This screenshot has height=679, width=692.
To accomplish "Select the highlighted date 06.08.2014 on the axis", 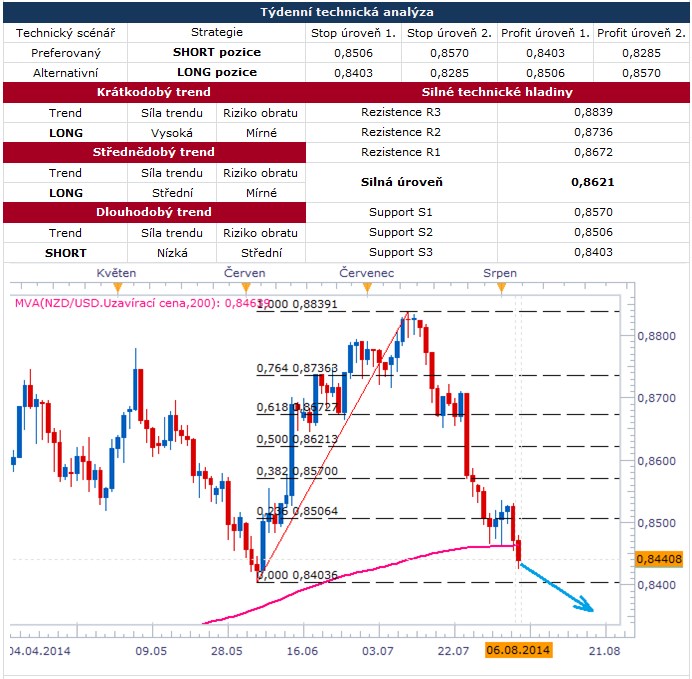I will pyautogui.click(x=518, y=650).
